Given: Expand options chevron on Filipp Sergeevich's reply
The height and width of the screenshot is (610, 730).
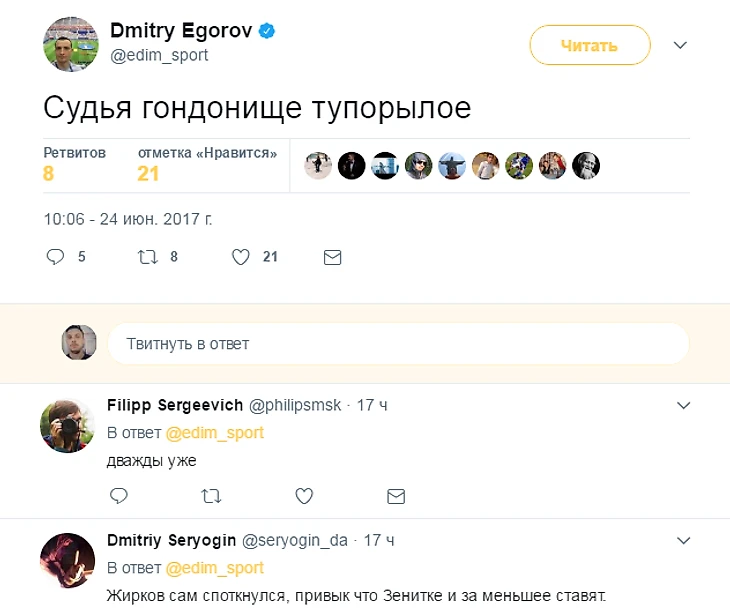Looking at the screenshot, I should point(684,405).
